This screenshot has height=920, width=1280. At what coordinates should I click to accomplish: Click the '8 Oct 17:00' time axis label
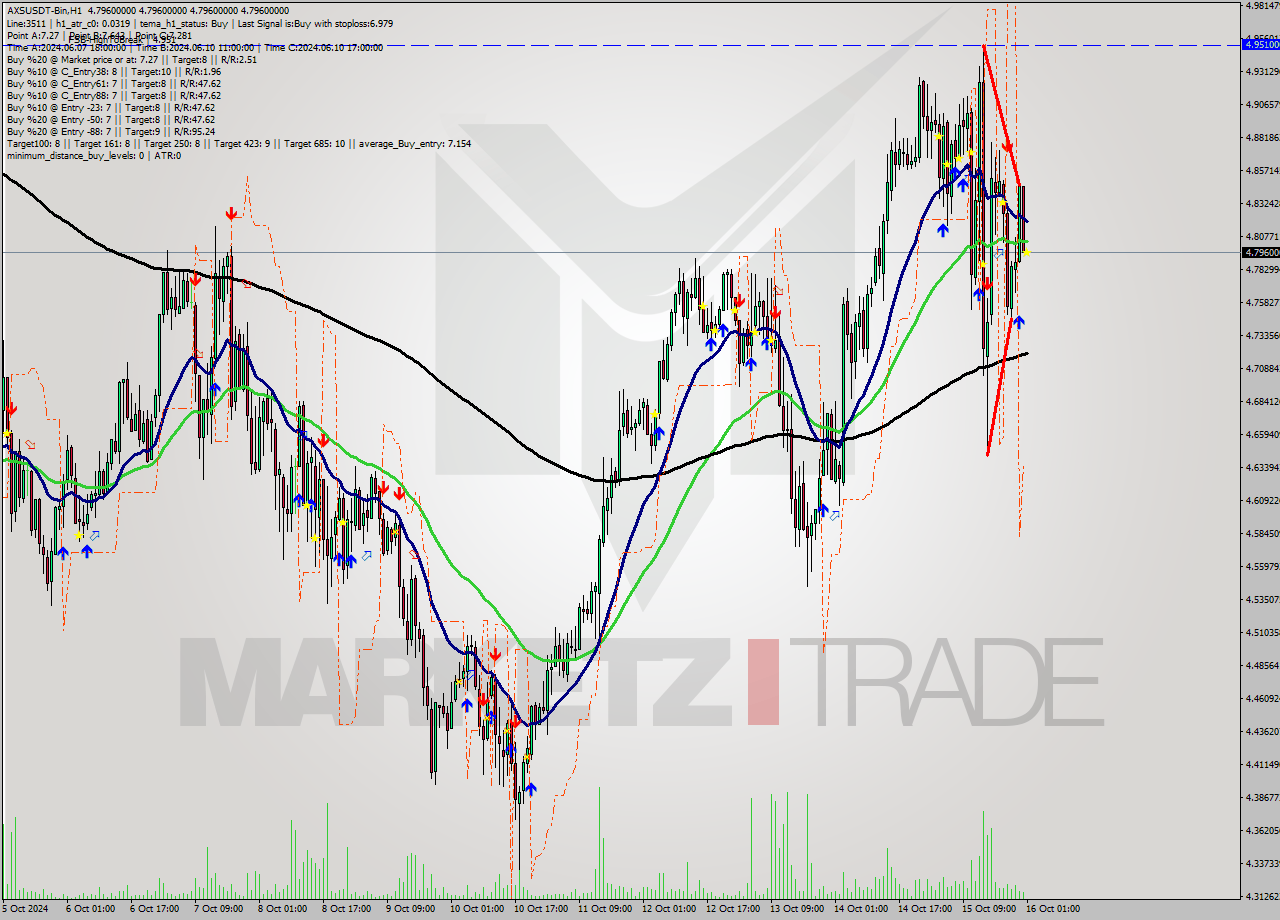click(x=346, y=909)
